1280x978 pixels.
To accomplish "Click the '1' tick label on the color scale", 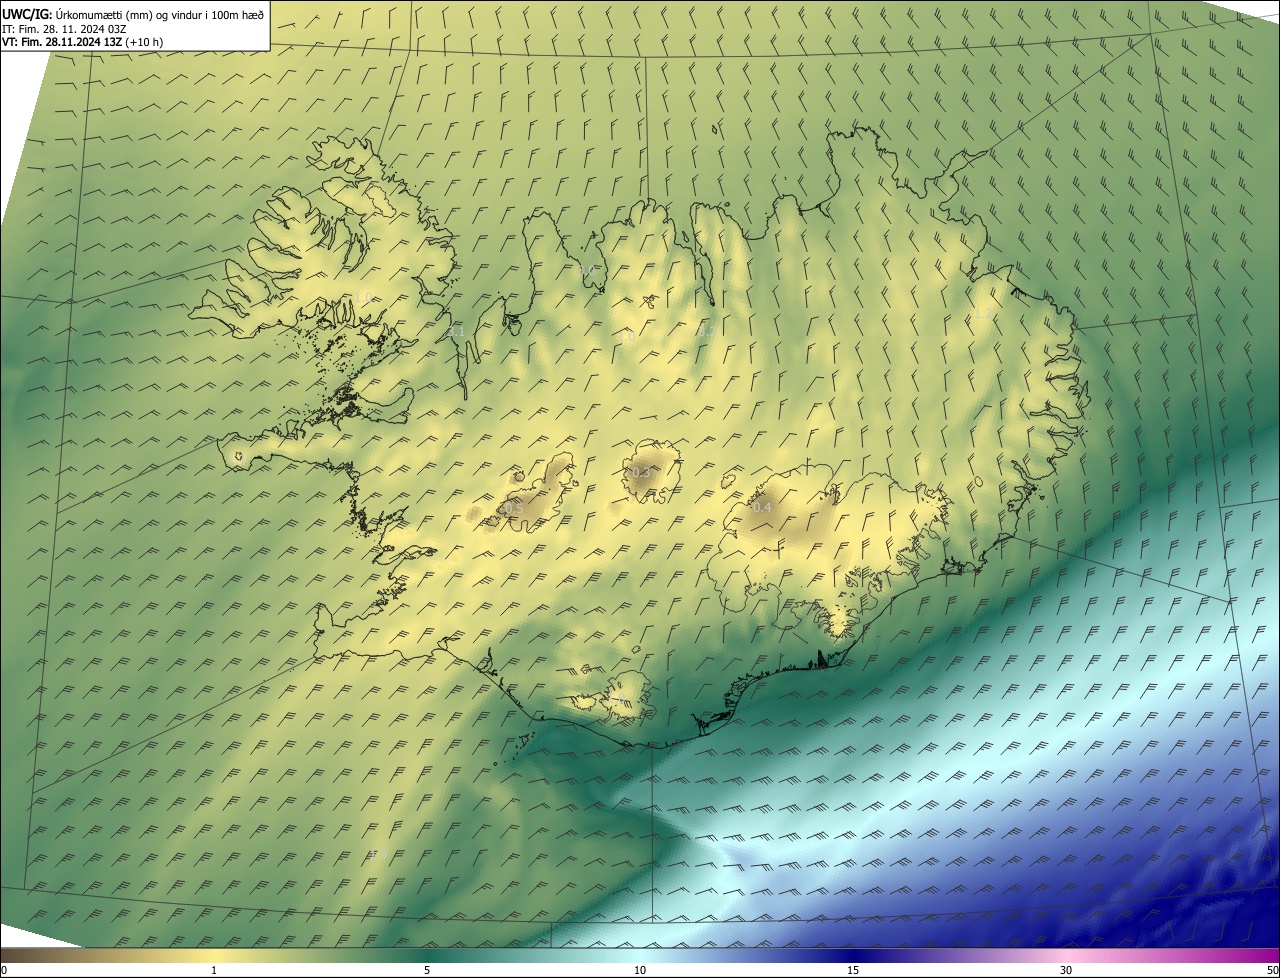I will [x=214, y=970].
